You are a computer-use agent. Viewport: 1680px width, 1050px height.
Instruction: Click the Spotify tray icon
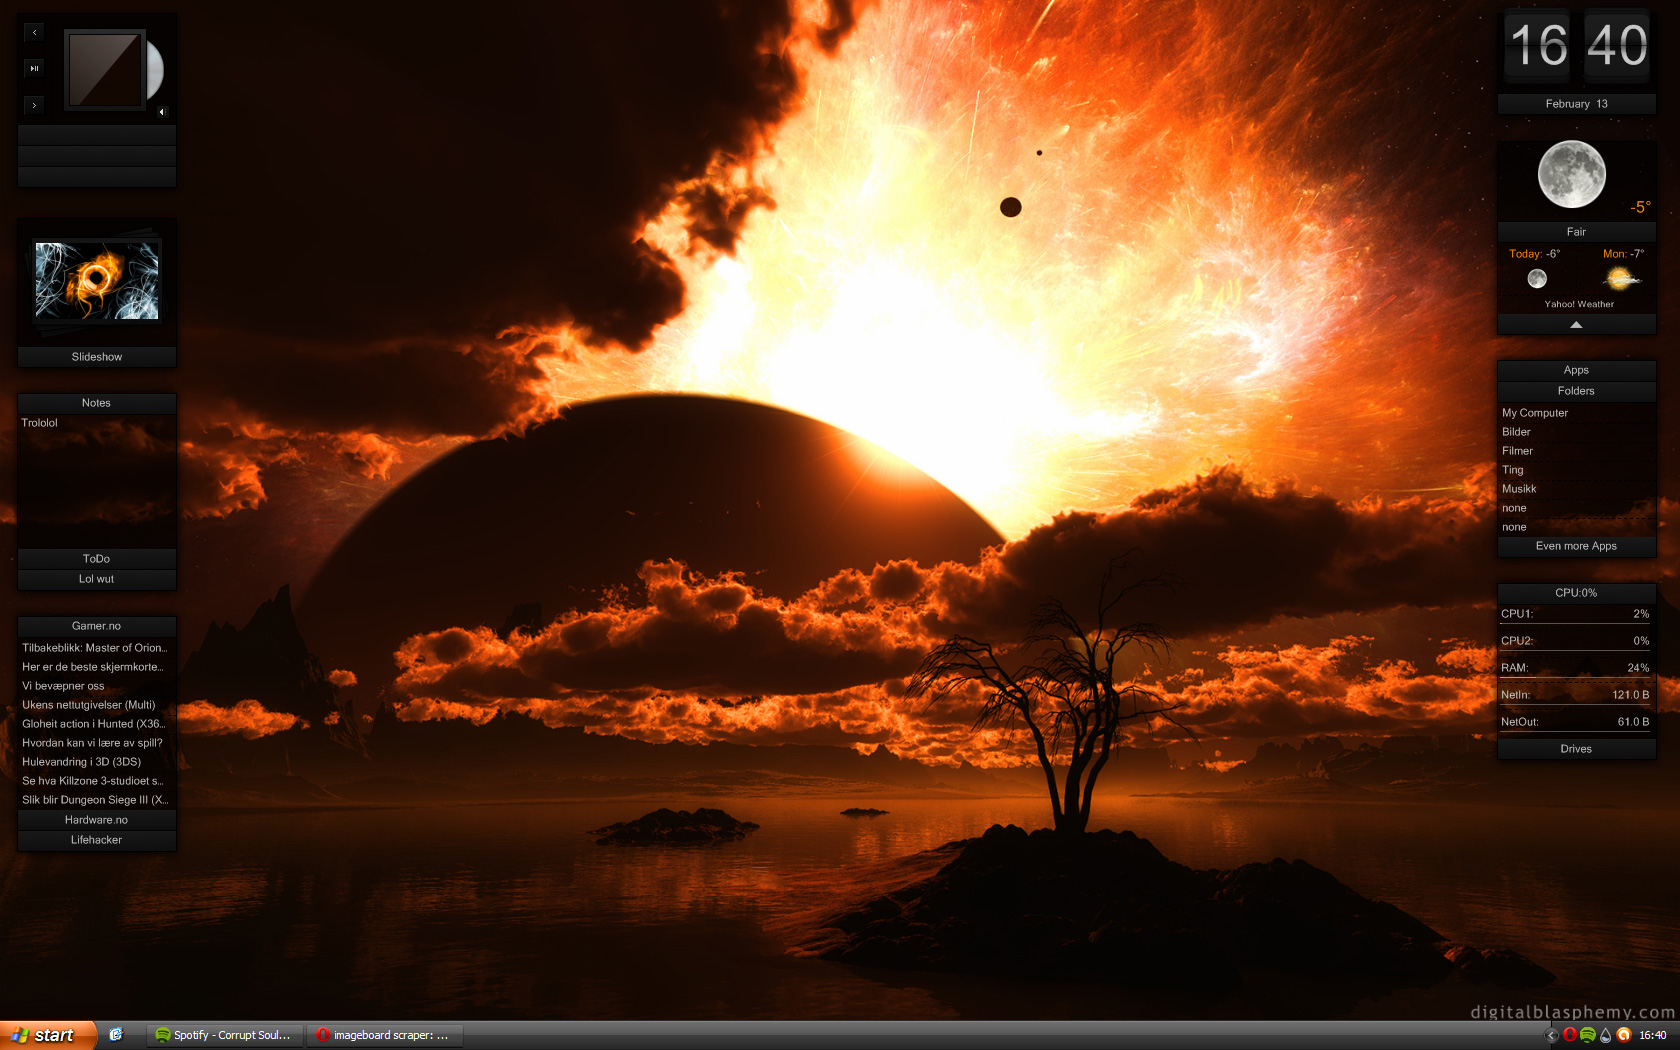coord(1588,1035)
